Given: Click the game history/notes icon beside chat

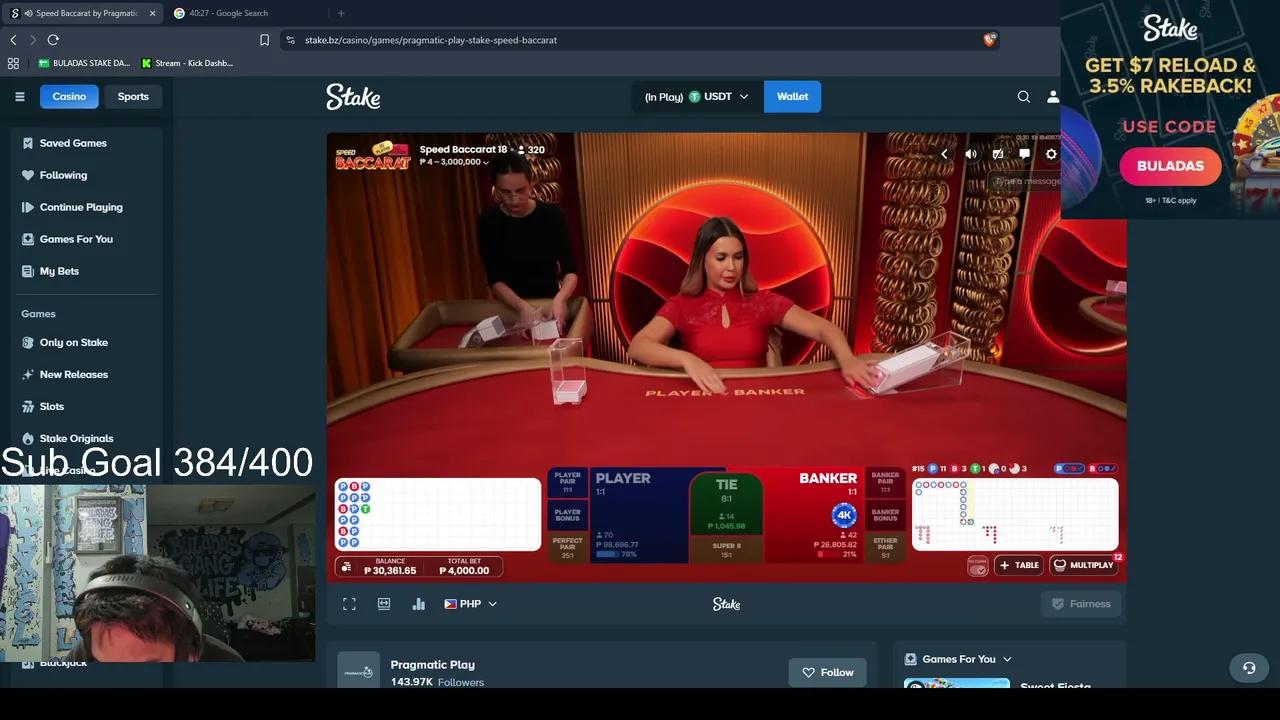Looking at the screenshot, I should (x=997, y=154).
